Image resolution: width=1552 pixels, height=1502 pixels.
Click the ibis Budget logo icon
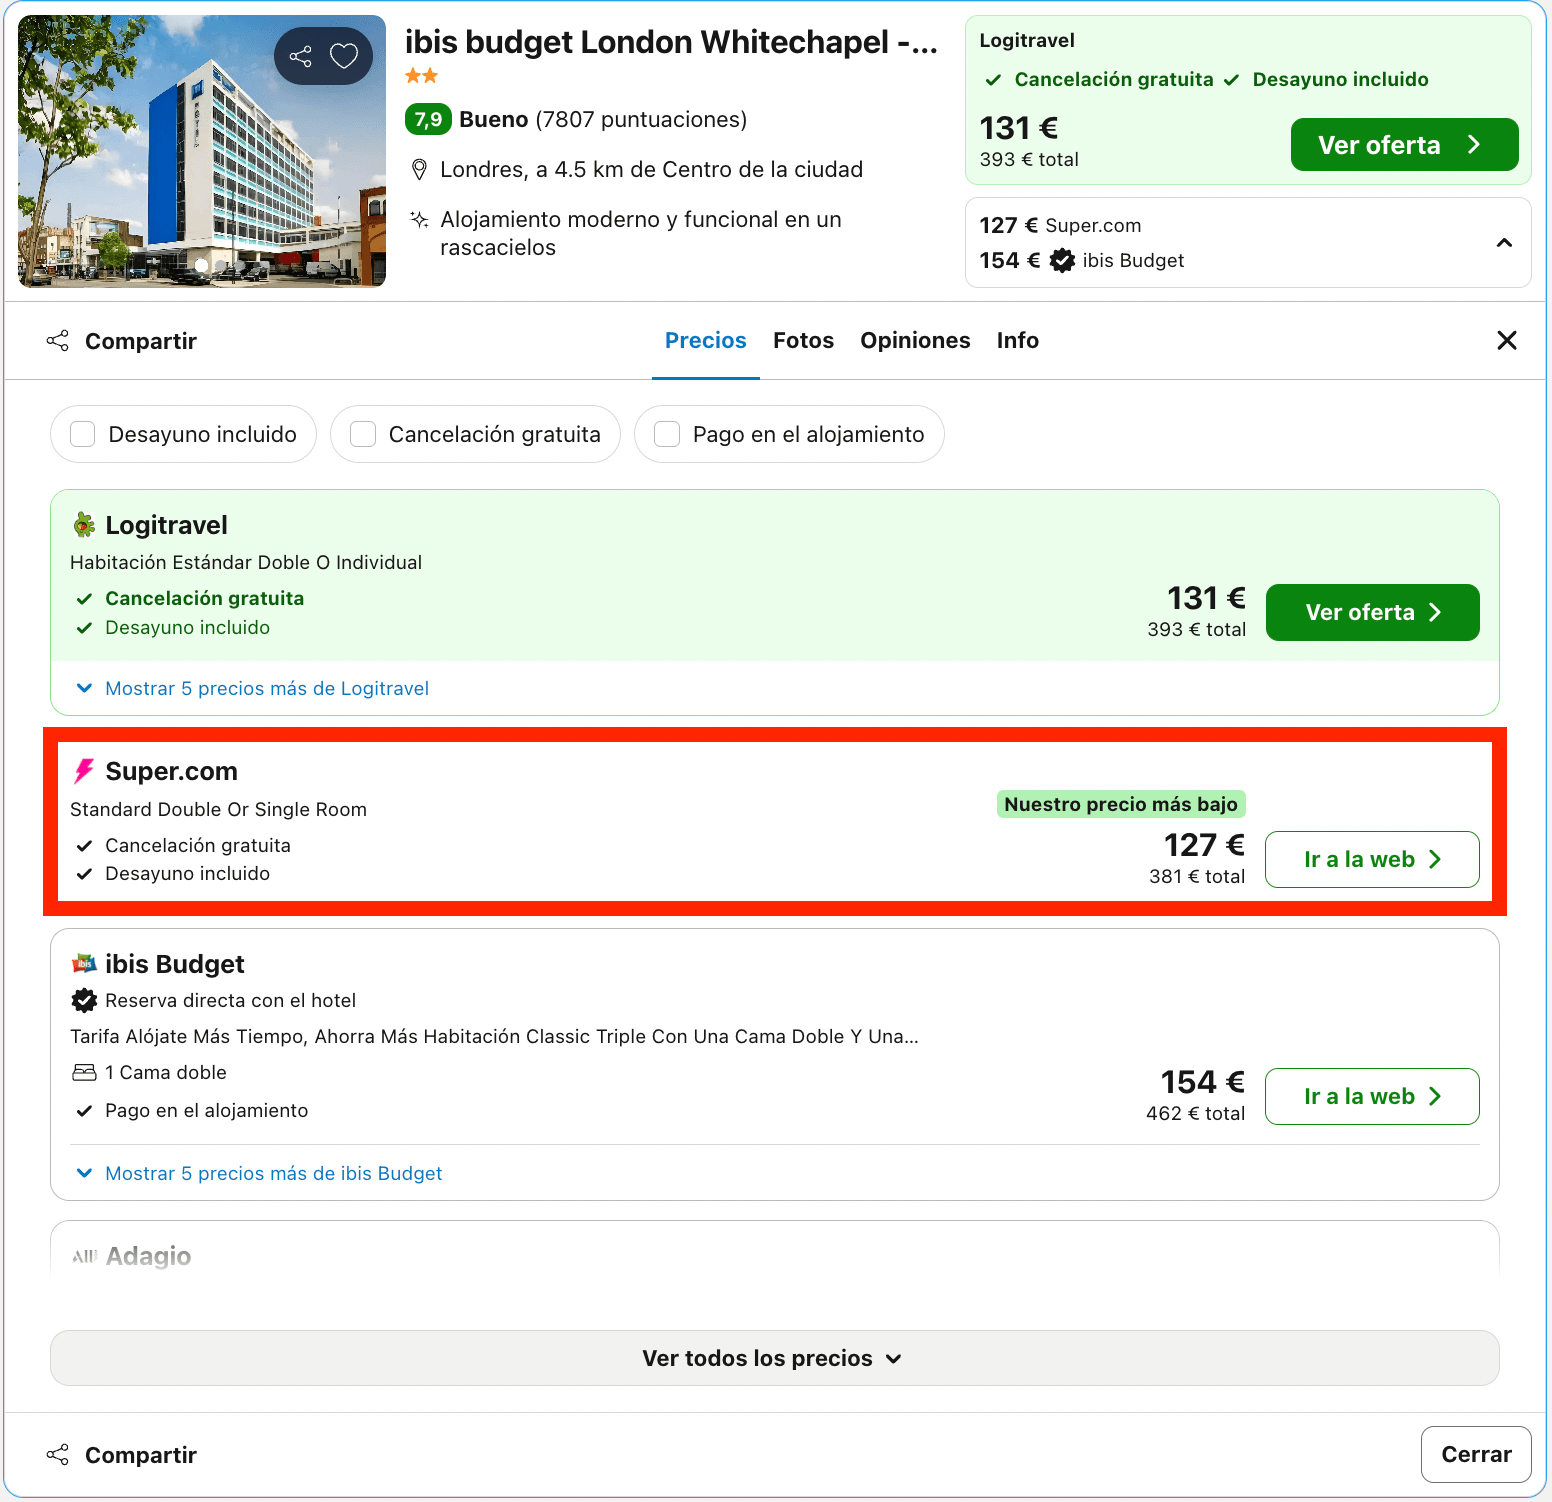pyautogui.click(x=84, y=964)
